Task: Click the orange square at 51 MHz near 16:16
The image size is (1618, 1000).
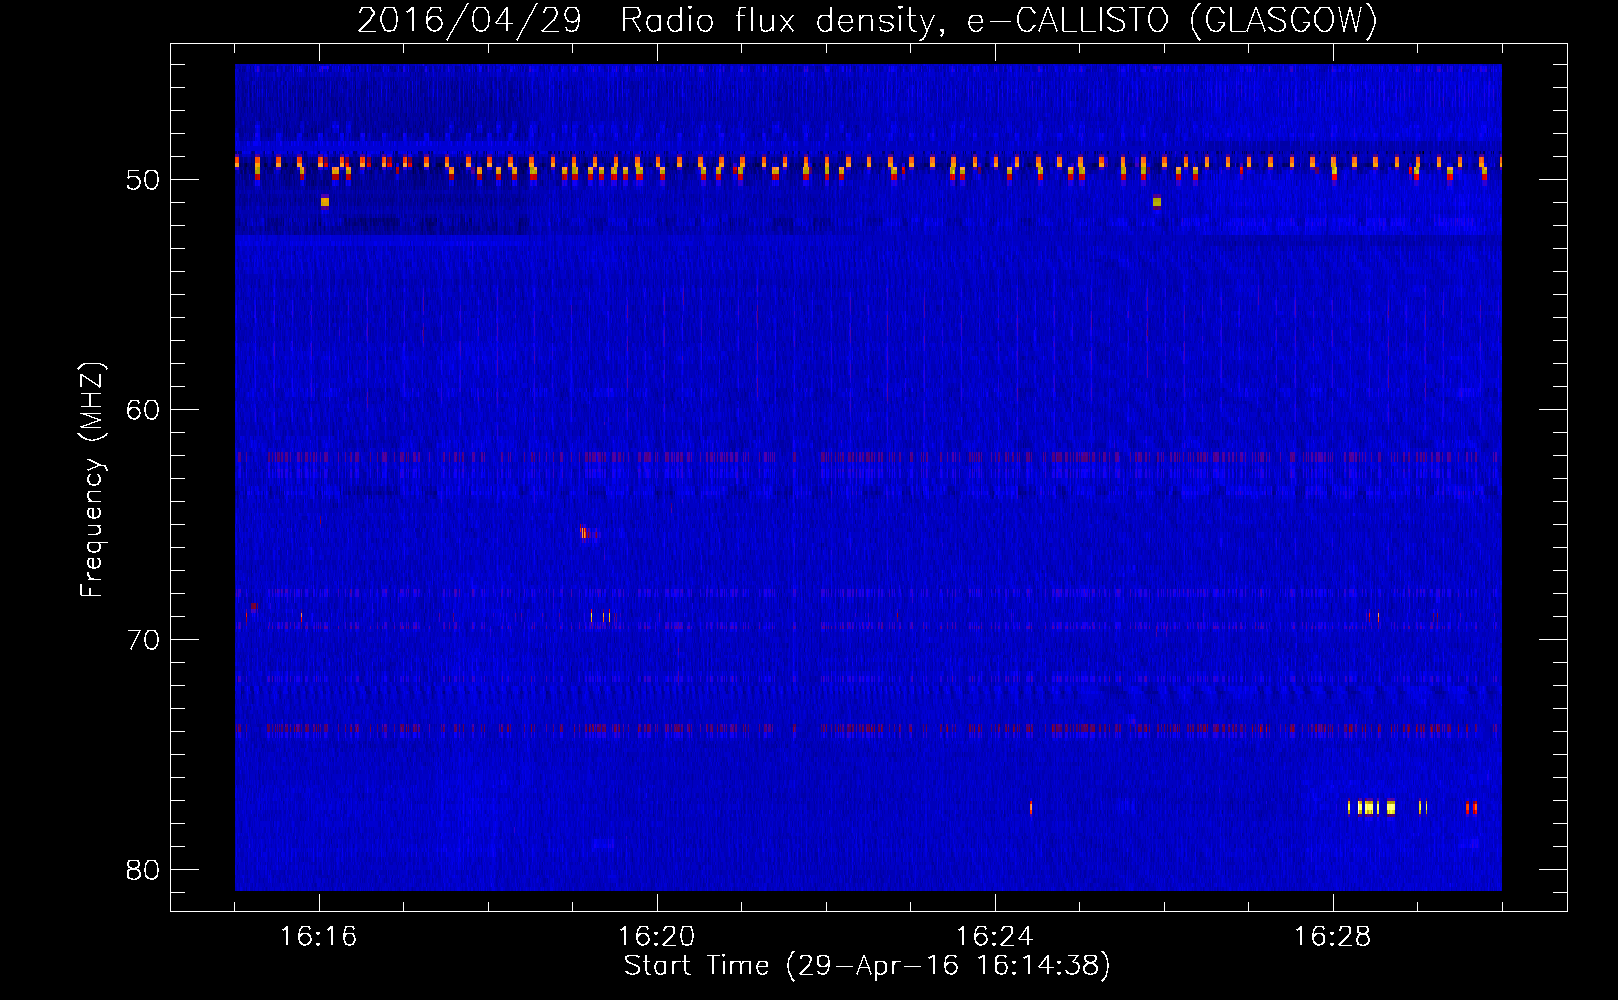Action: coord(325,202)
